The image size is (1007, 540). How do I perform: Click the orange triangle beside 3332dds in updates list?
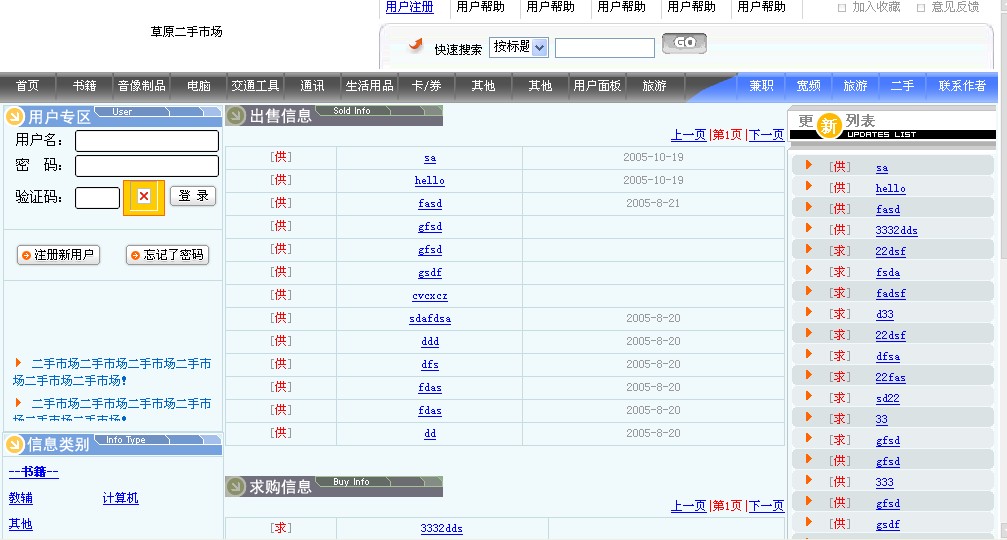[809, 228]
